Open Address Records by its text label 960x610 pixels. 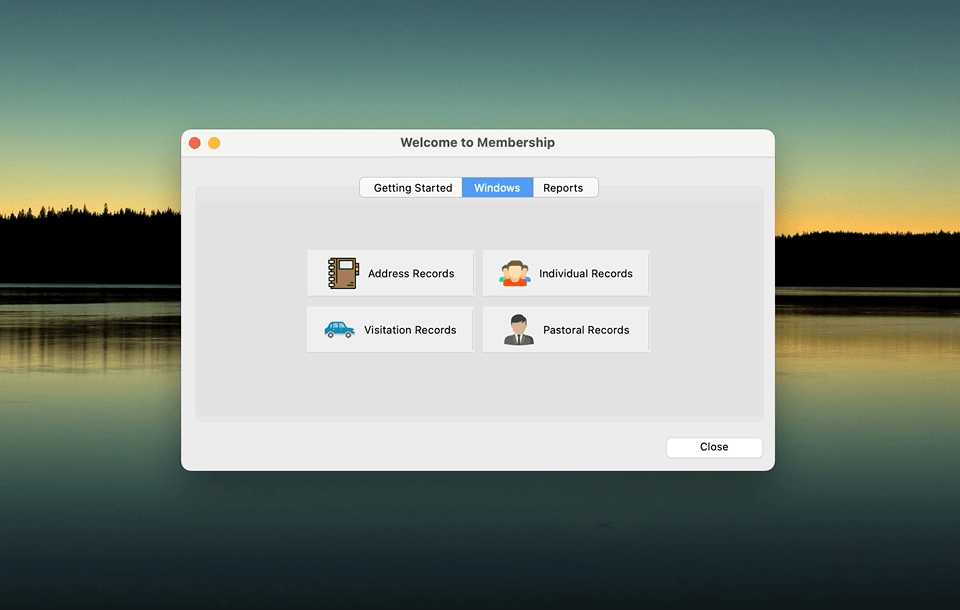410,273
